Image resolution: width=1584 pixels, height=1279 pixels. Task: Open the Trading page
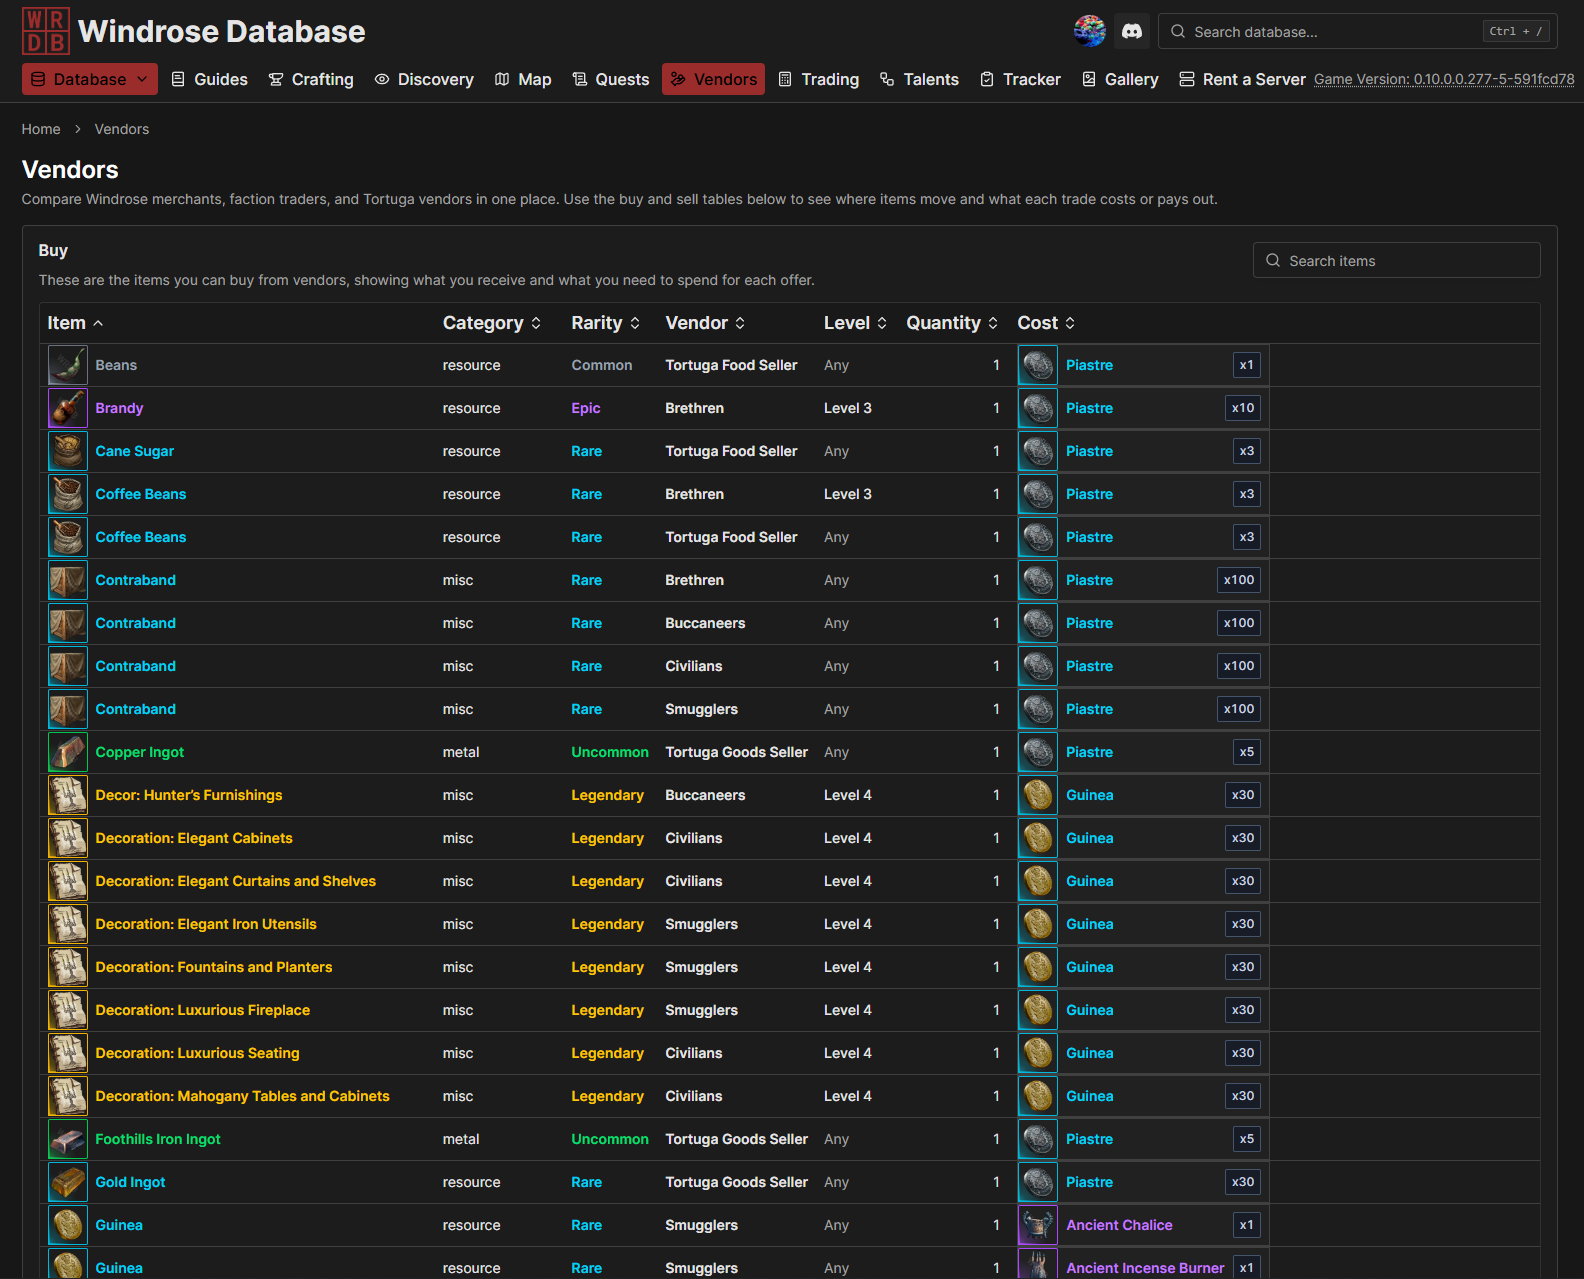coord(819,79)
